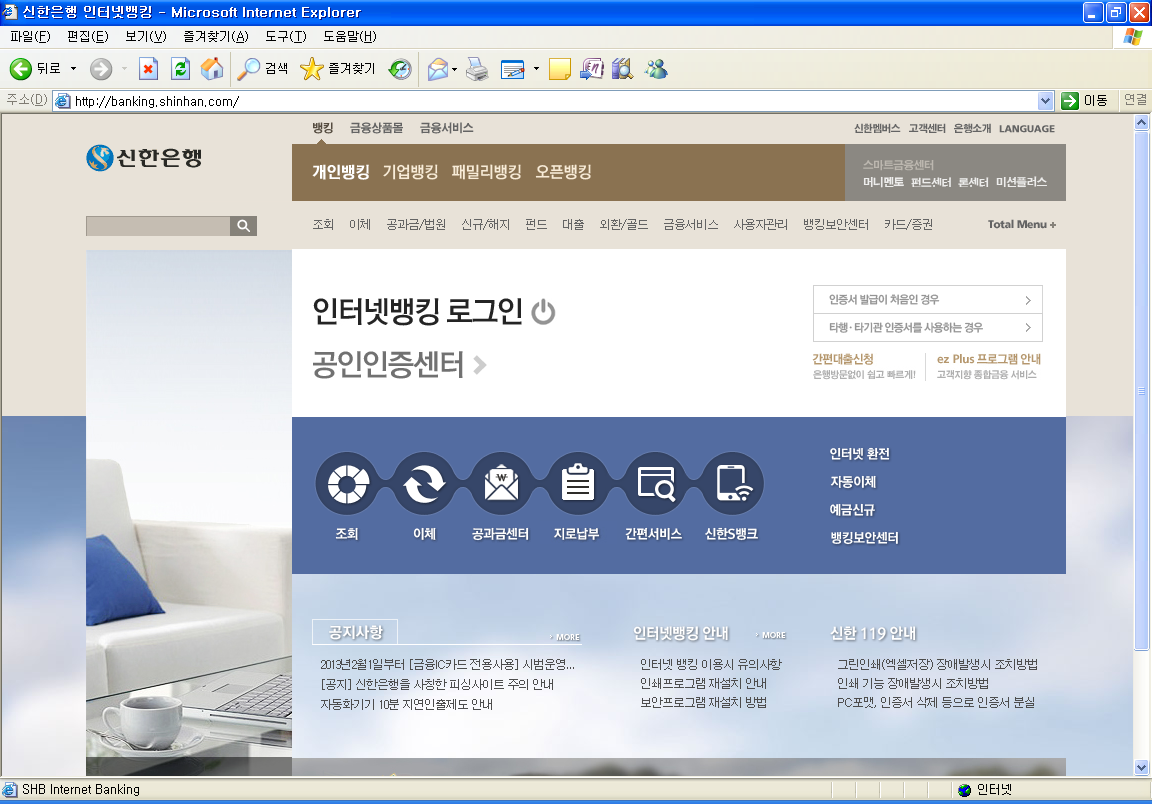Viewport: 1152px width, 804px height.
Task: Open 간편서비스 search window icon
Action: coord(655,484)
